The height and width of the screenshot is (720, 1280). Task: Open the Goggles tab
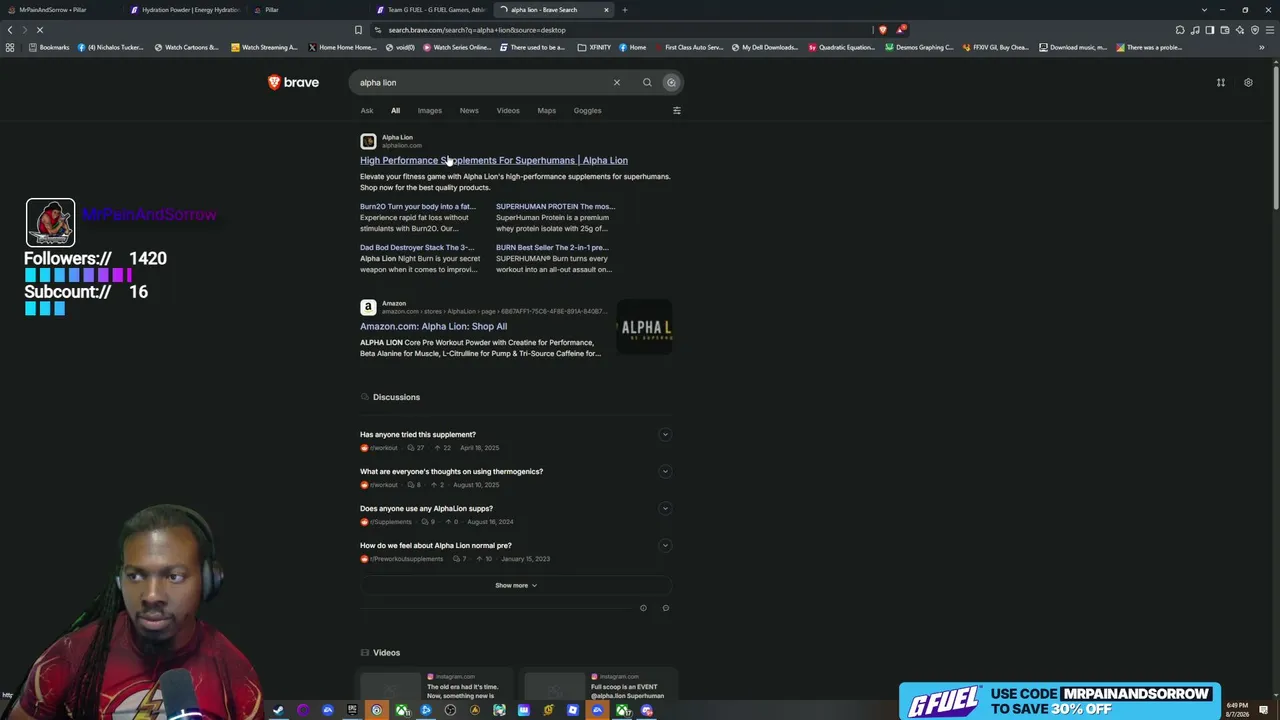click(x=587, y=111)
